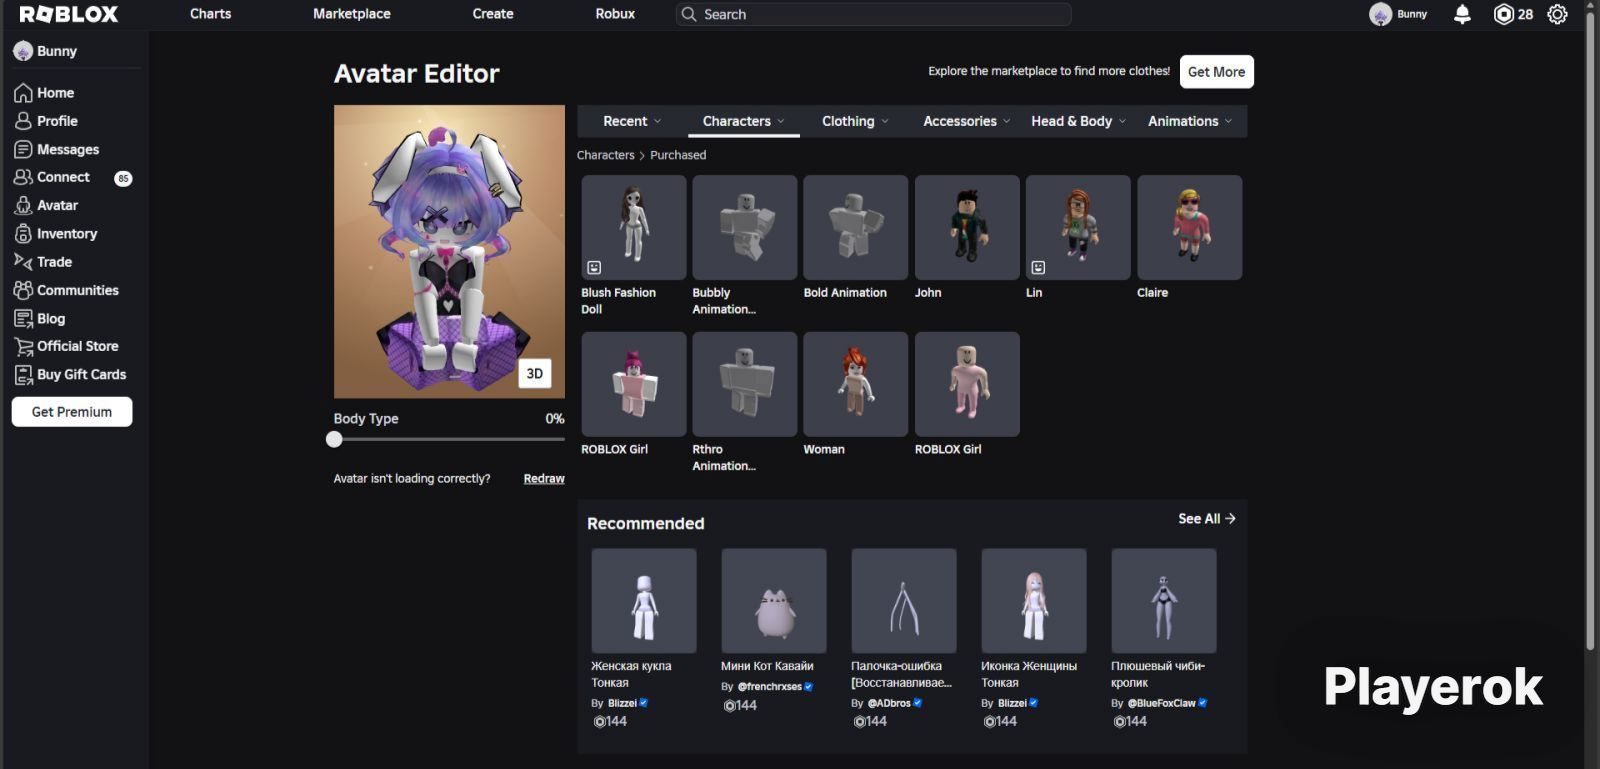Open the @frenchrxses creator link
Viewport: 1600px width, 769px height.
tap(769, 687)
